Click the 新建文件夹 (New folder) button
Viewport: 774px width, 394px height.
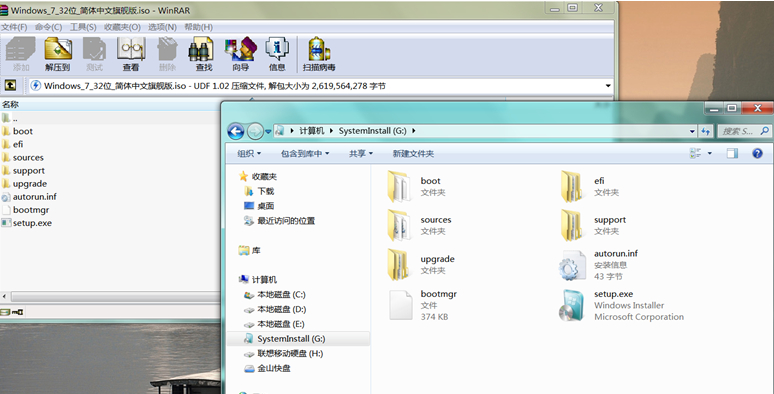pos(413,154)
